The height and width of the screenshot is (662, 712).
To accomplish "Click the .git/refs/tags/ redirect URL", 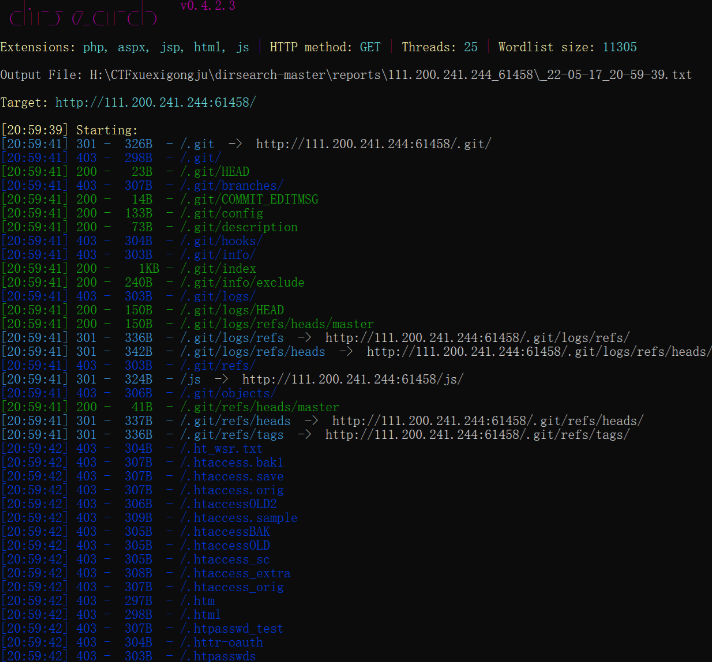I will (x=477, y=435).
